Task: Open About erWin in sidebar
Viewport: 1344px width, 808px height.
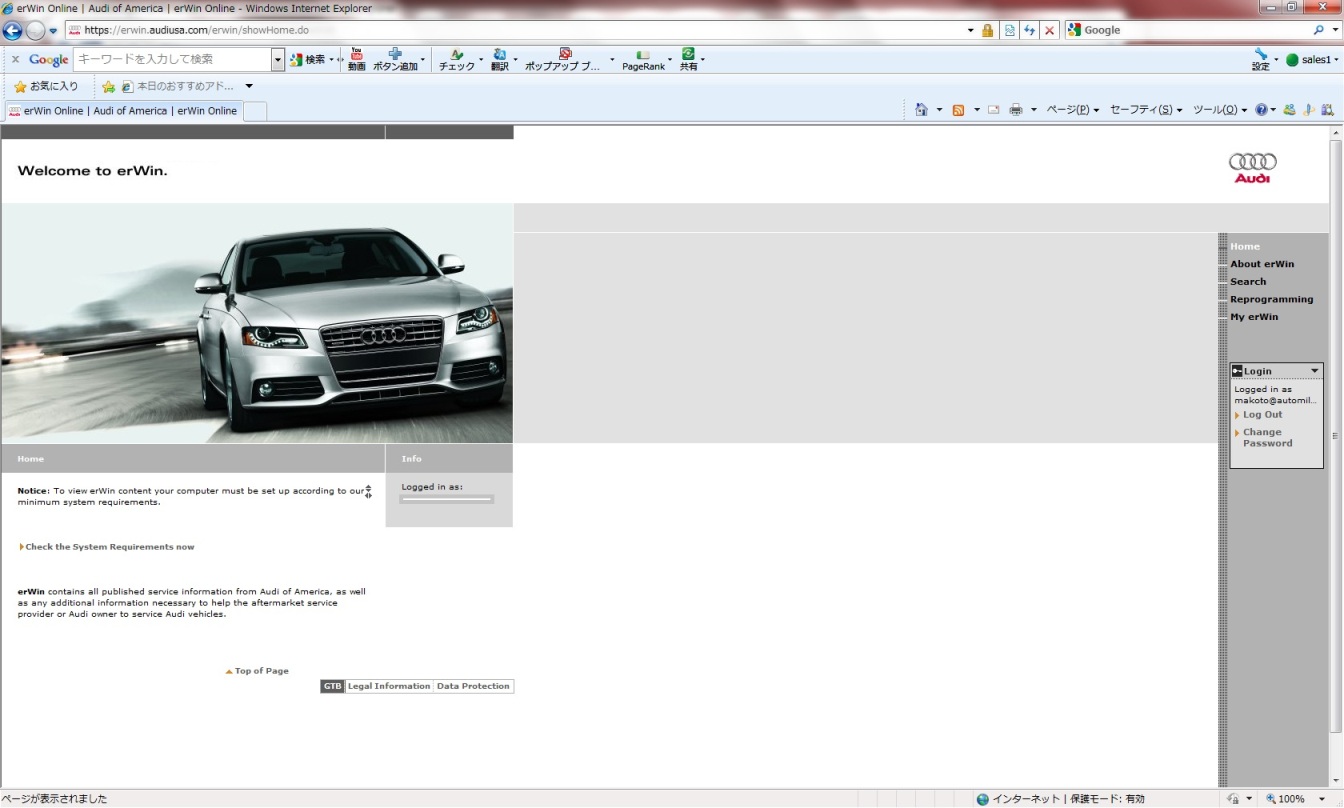Action: [x=1262, y=264]
